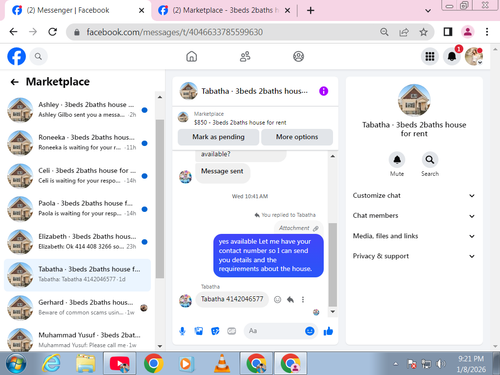Screen dimensions: 500x375
Task: Open File Explorer folder on taskbar
Action: 85,363
